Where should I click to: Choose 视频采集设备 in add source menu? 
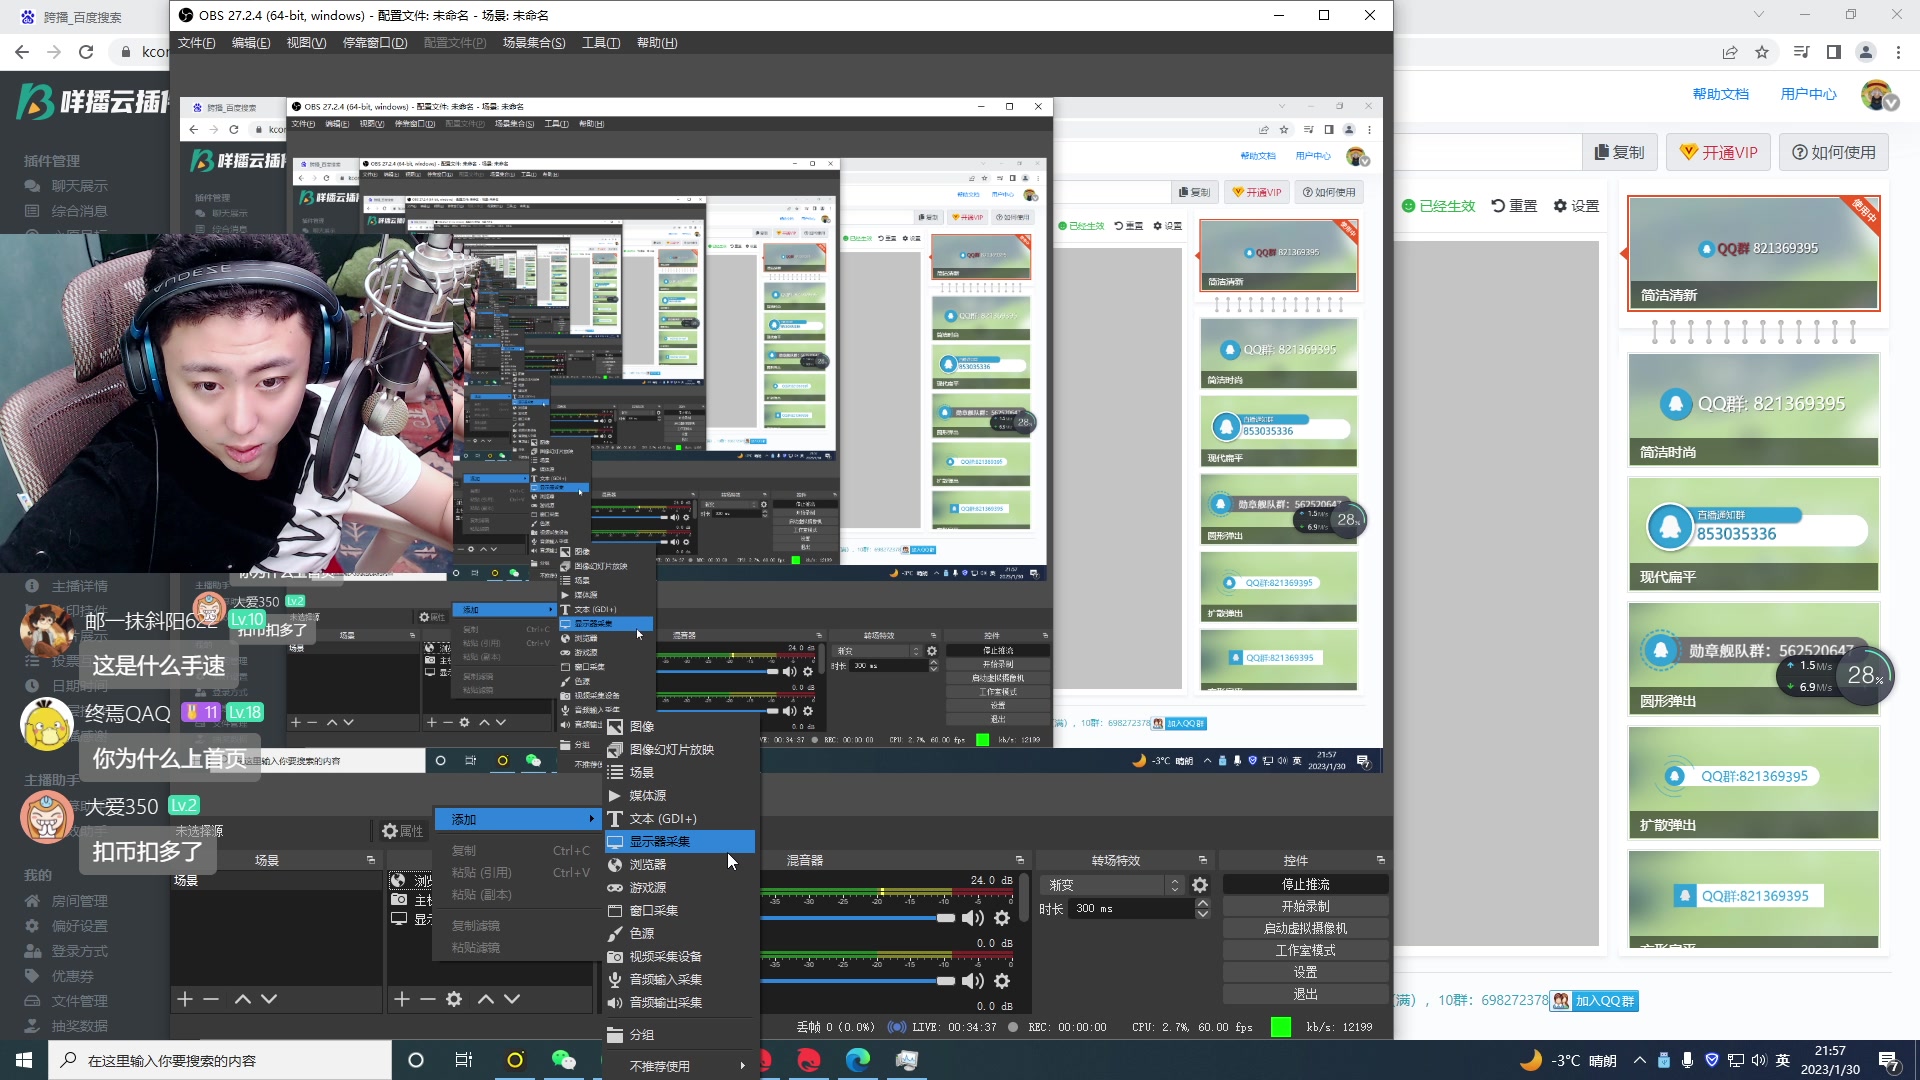point(679,957)
